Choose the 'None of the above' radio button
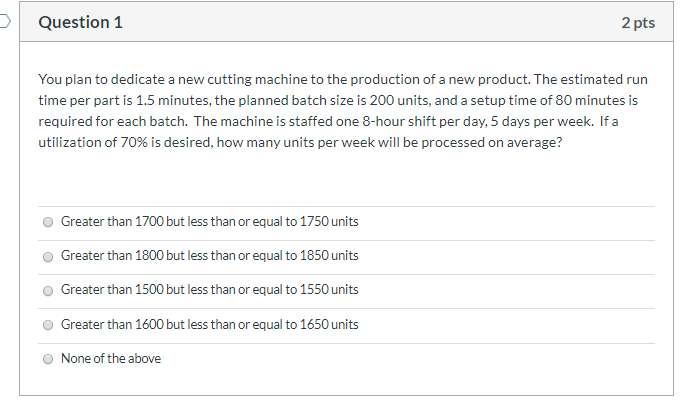Screen dimensions: 686x410 coord(48,359)
